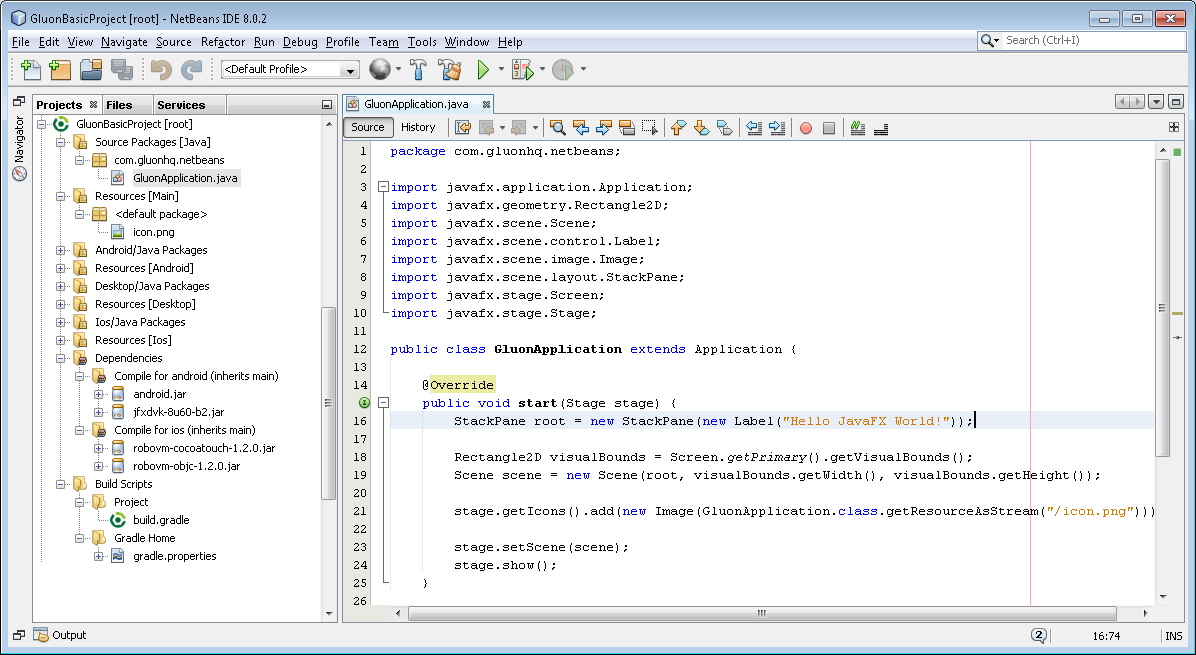Click the Save All toolbar icon

(x=122, y=69)
